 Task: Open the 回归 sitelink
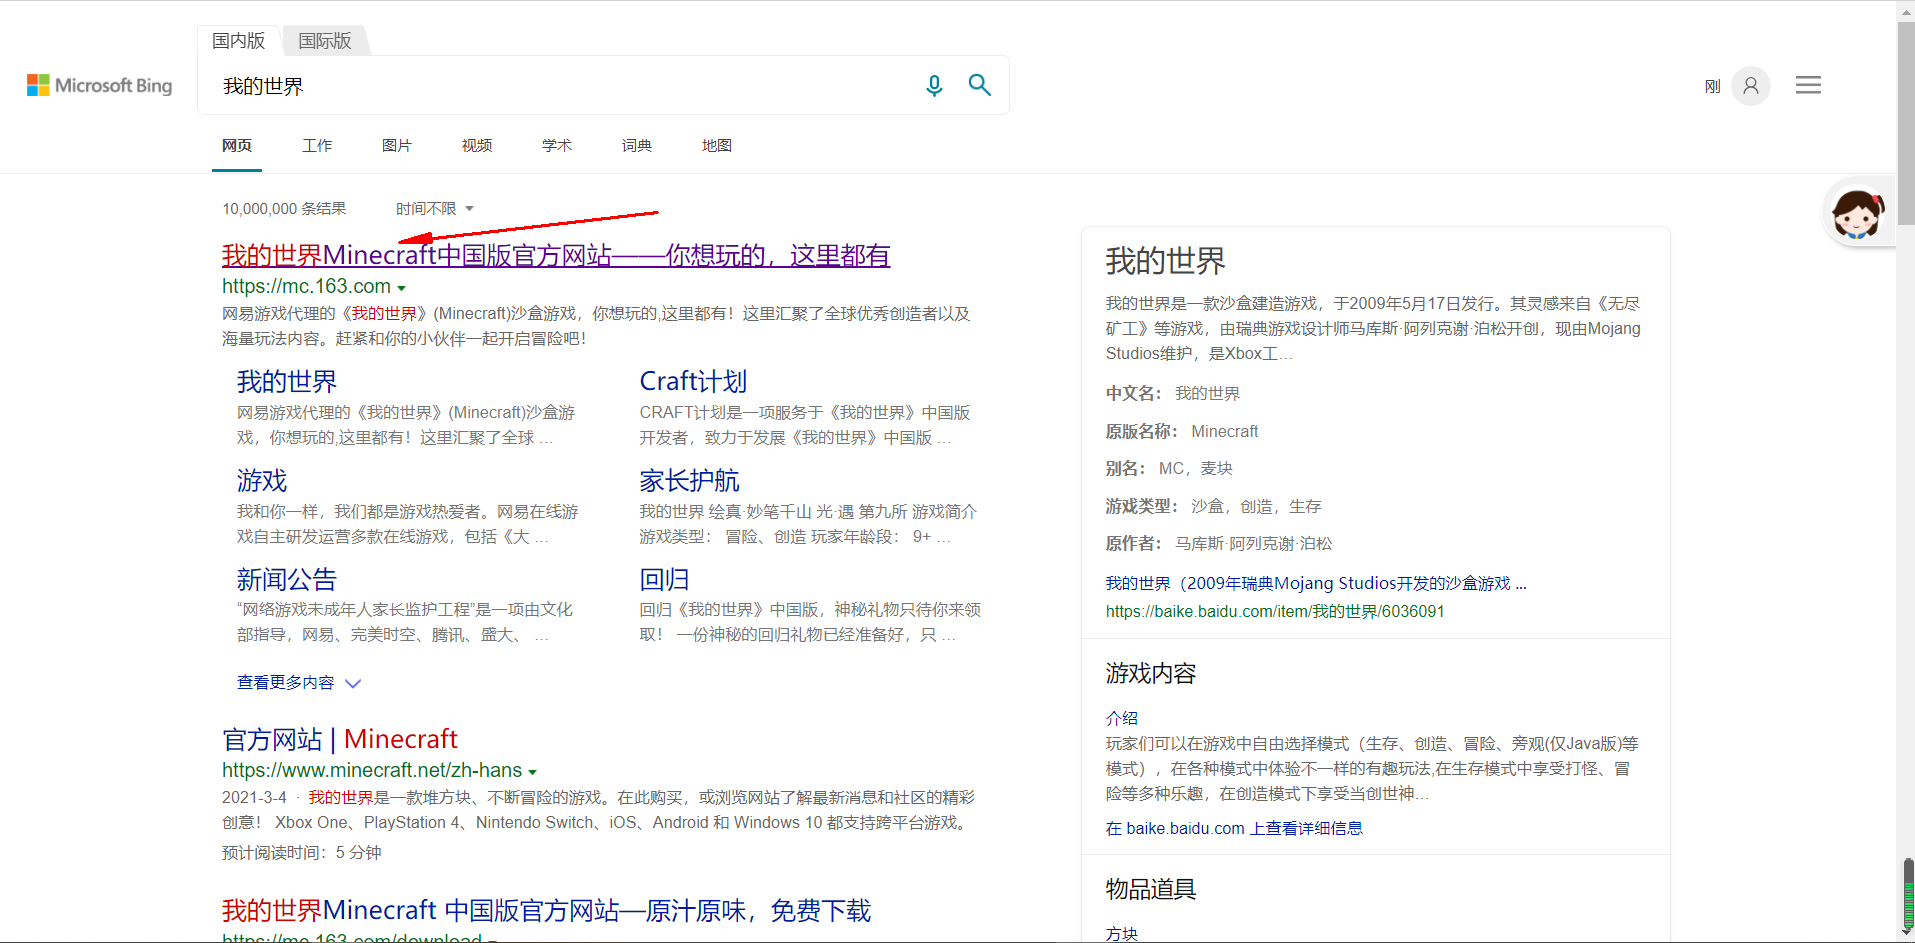pos(665,580)
